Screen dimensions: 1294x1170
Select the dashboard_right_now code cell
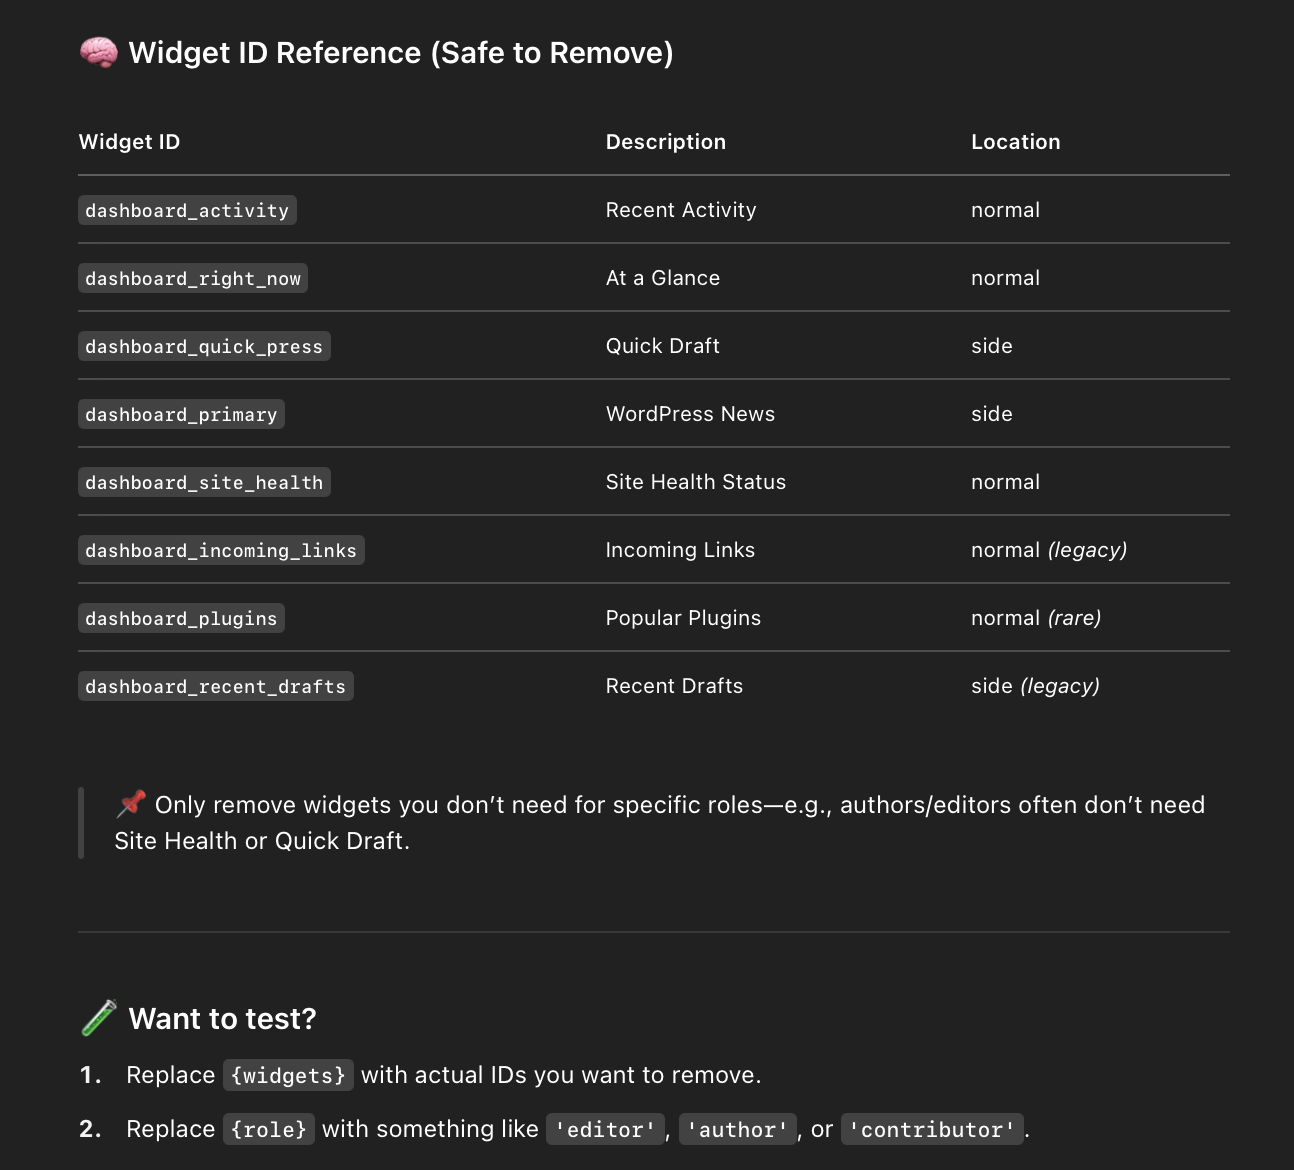point(193,278)
